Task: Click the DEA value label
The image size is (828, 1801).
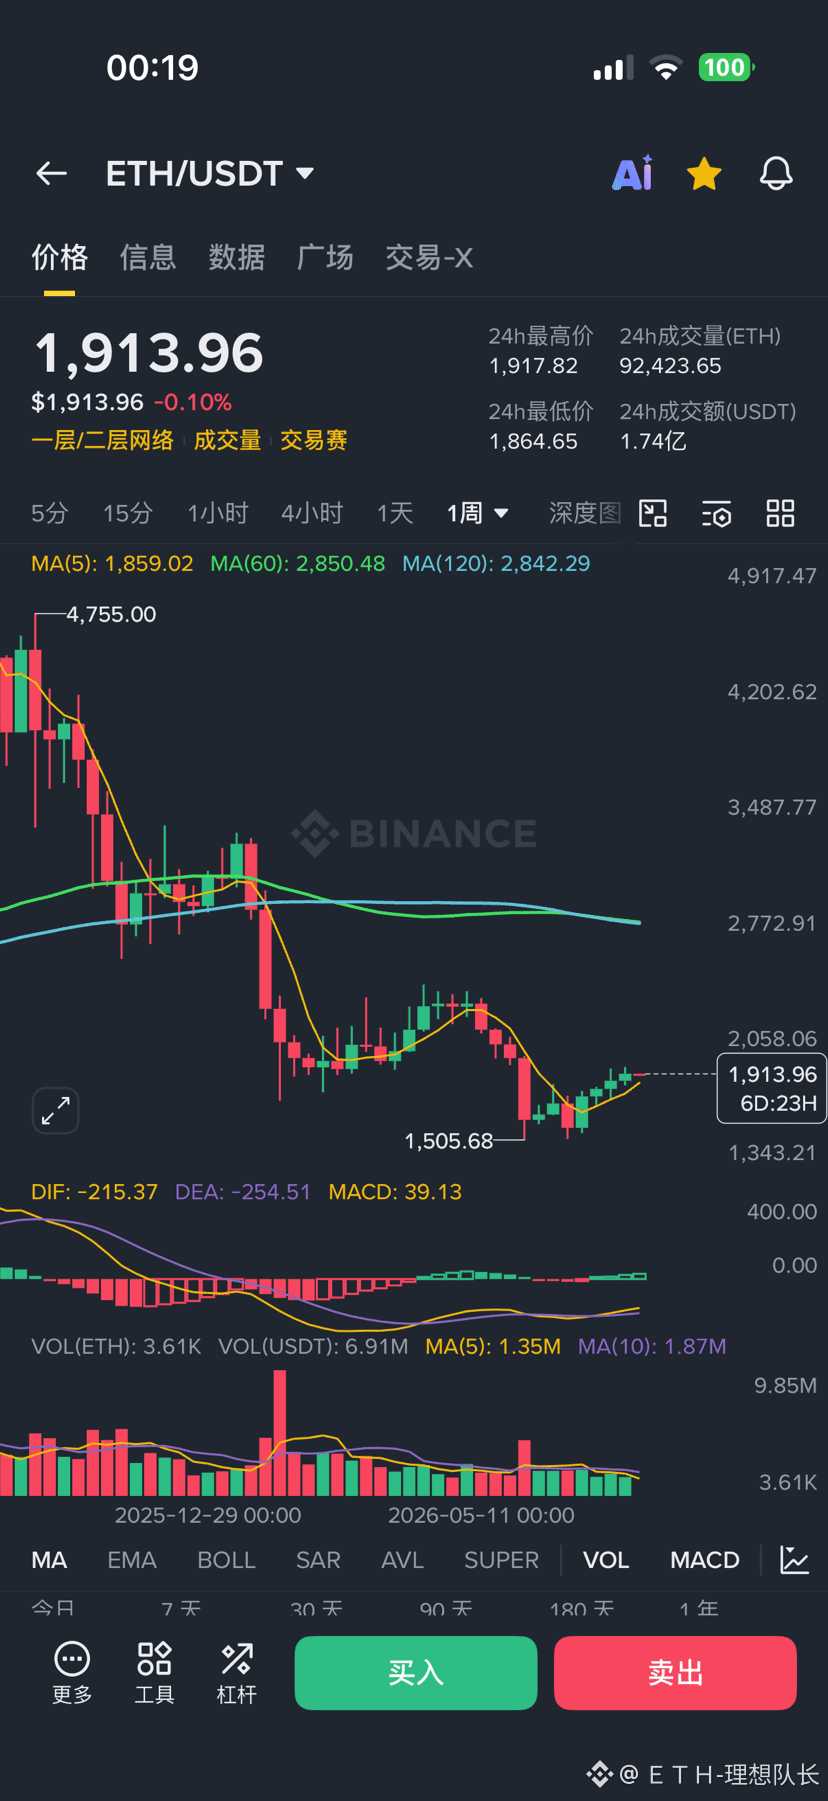Action: pos(243,1192)
